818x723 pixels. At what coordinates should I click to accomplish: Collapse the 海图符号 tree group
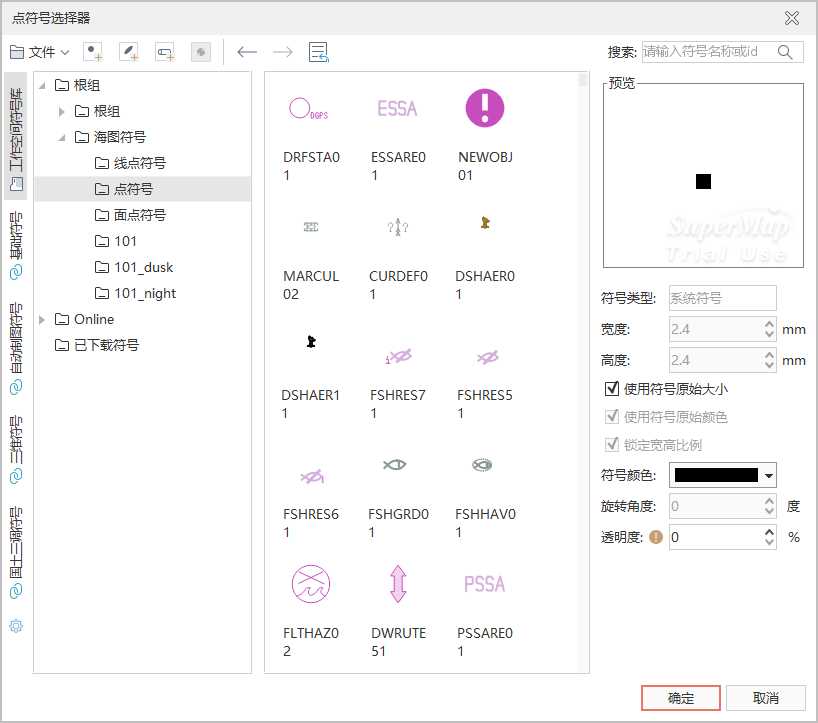click(61, 138)
